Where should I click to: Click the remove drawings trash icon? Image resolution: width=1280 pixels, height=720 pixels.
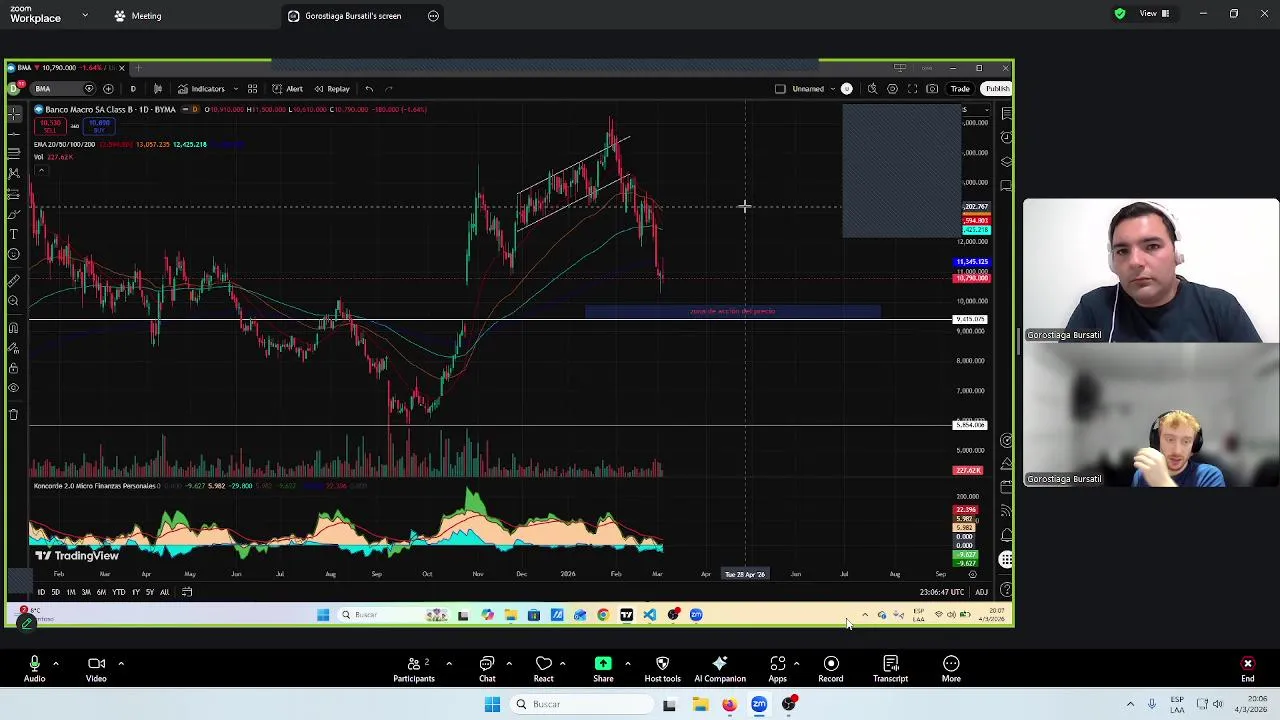point(14,414)
